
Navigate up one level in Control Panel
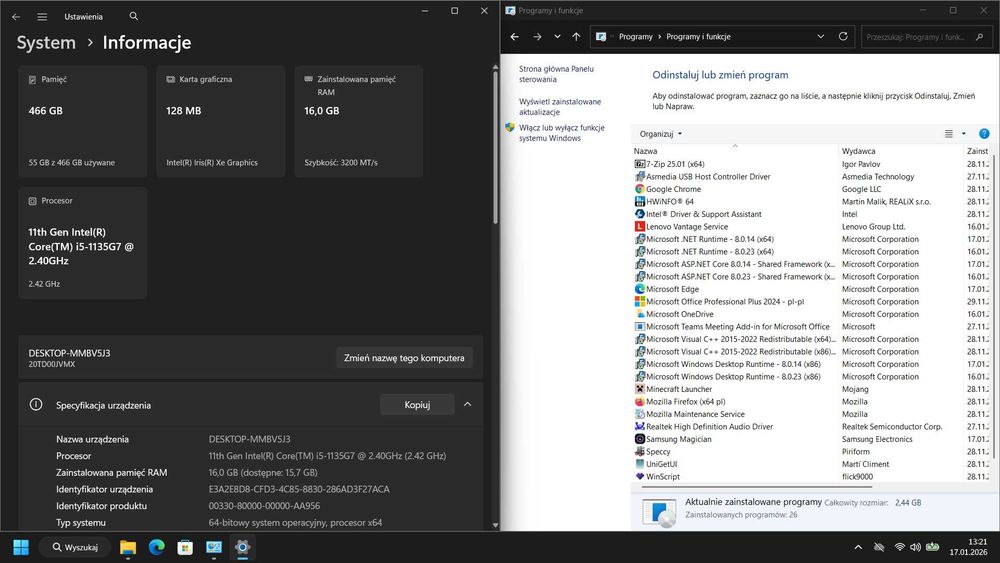point(577,37)
